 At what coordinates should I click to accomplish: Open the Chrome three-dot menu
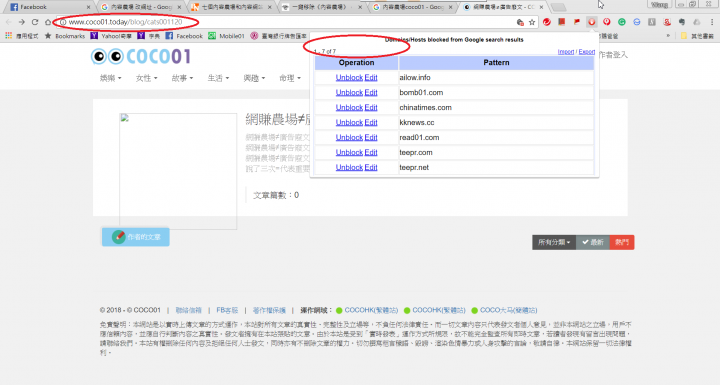point(712,22)
